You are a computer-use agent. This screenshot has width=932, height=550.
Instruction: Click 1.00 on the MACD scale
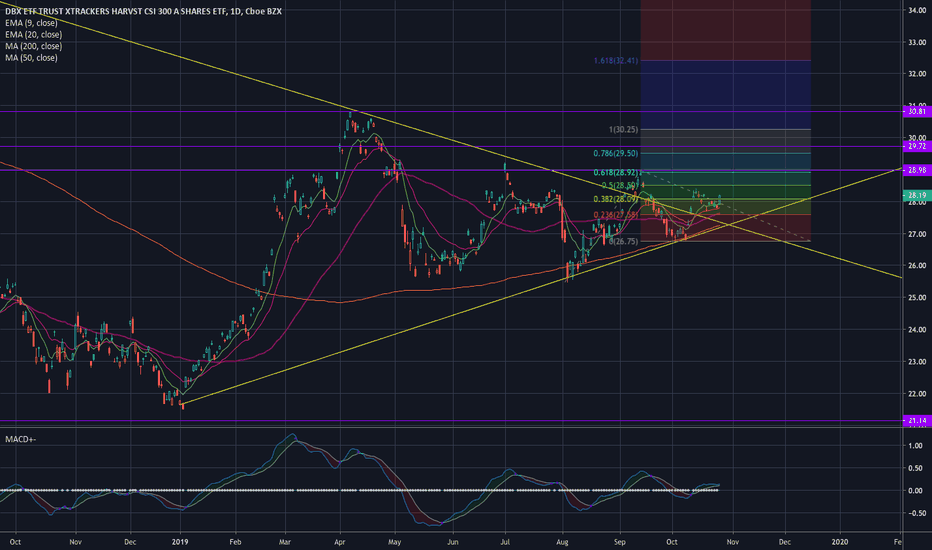915,445
